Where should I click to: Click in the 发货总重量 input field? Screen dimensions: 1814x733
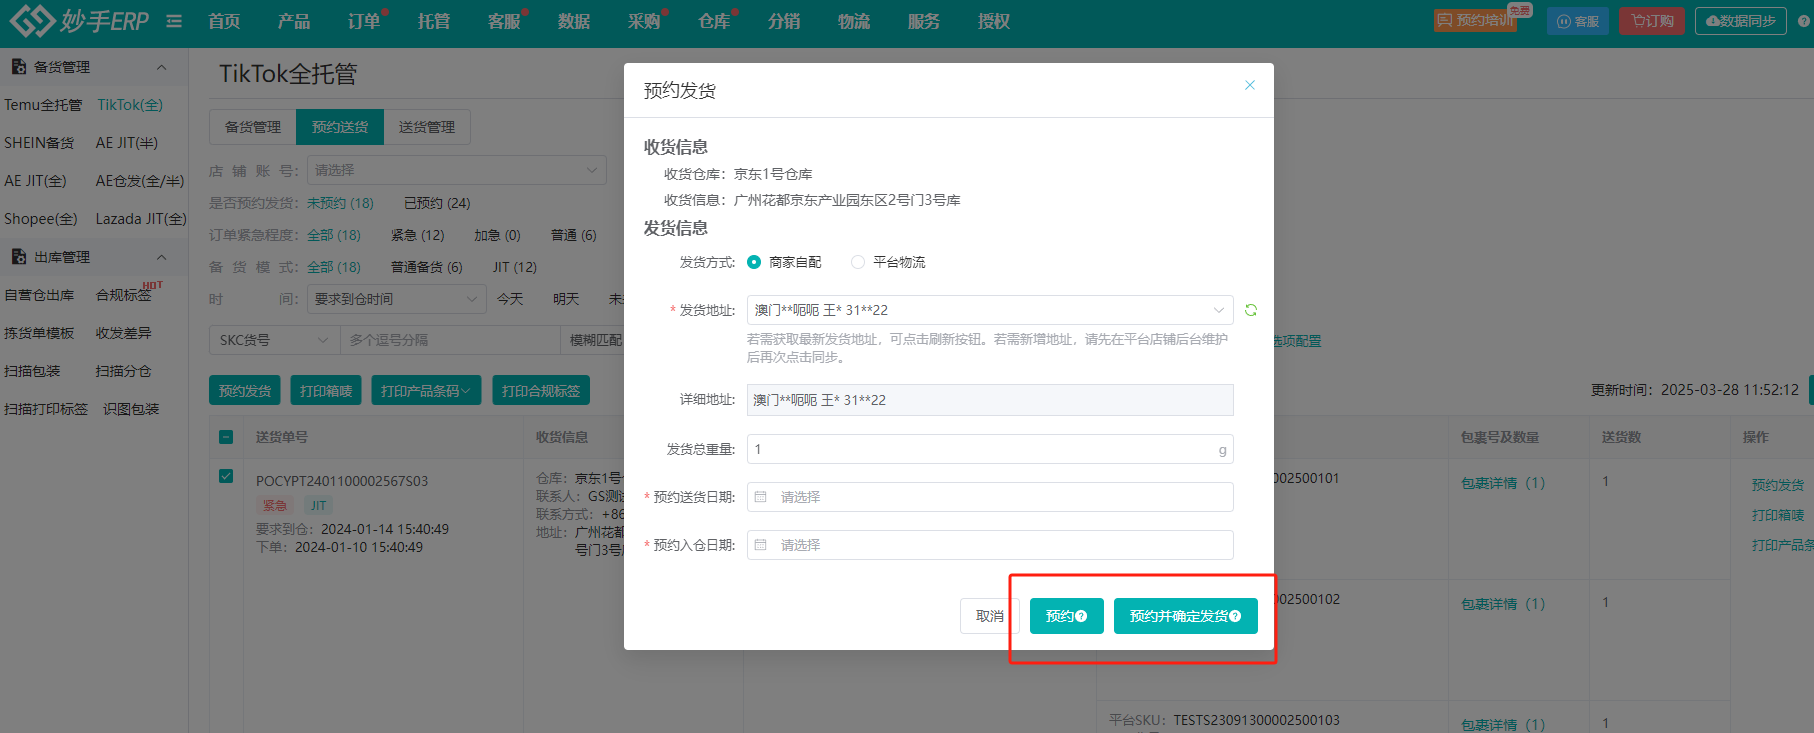click(x=990, y=449)
